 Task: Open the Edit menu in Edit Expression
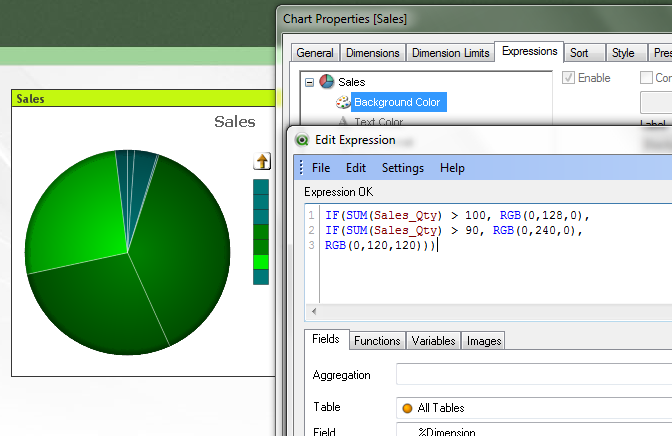click(356, 168)
